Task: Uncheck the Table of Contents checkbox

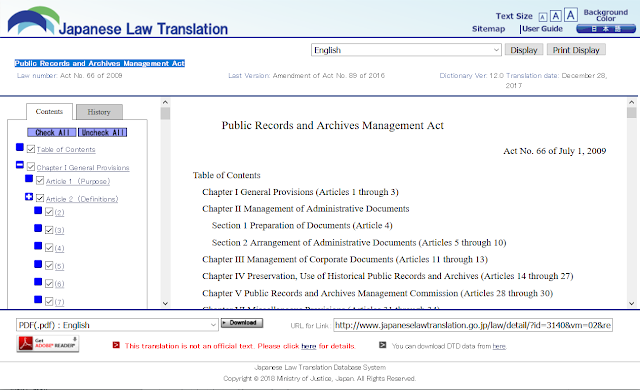Action: 31,149
